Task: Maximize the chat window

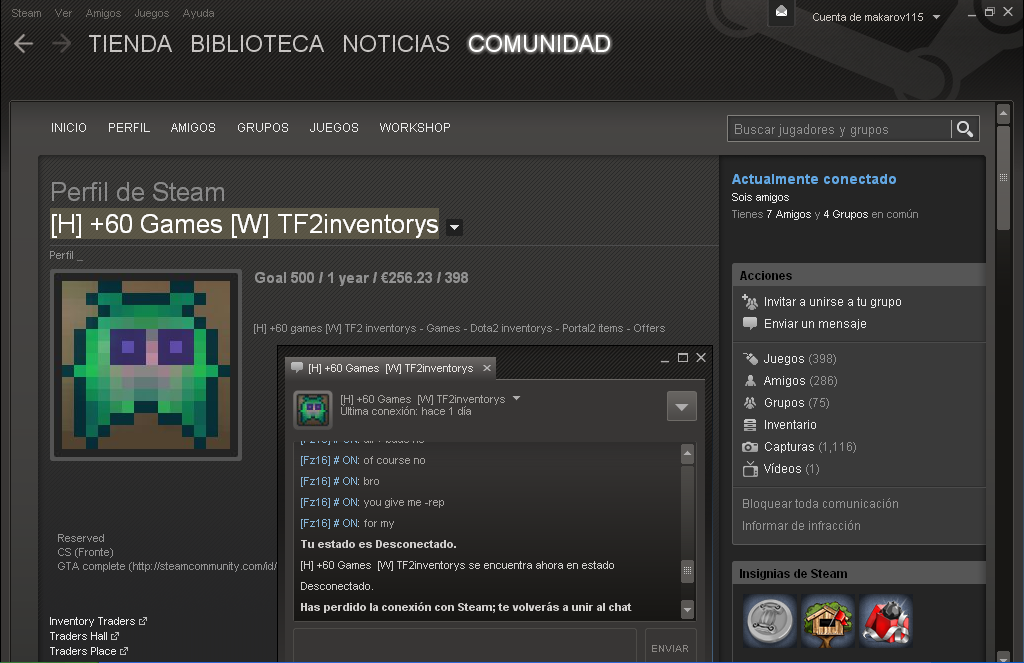Action: click(x=683, y=357)
